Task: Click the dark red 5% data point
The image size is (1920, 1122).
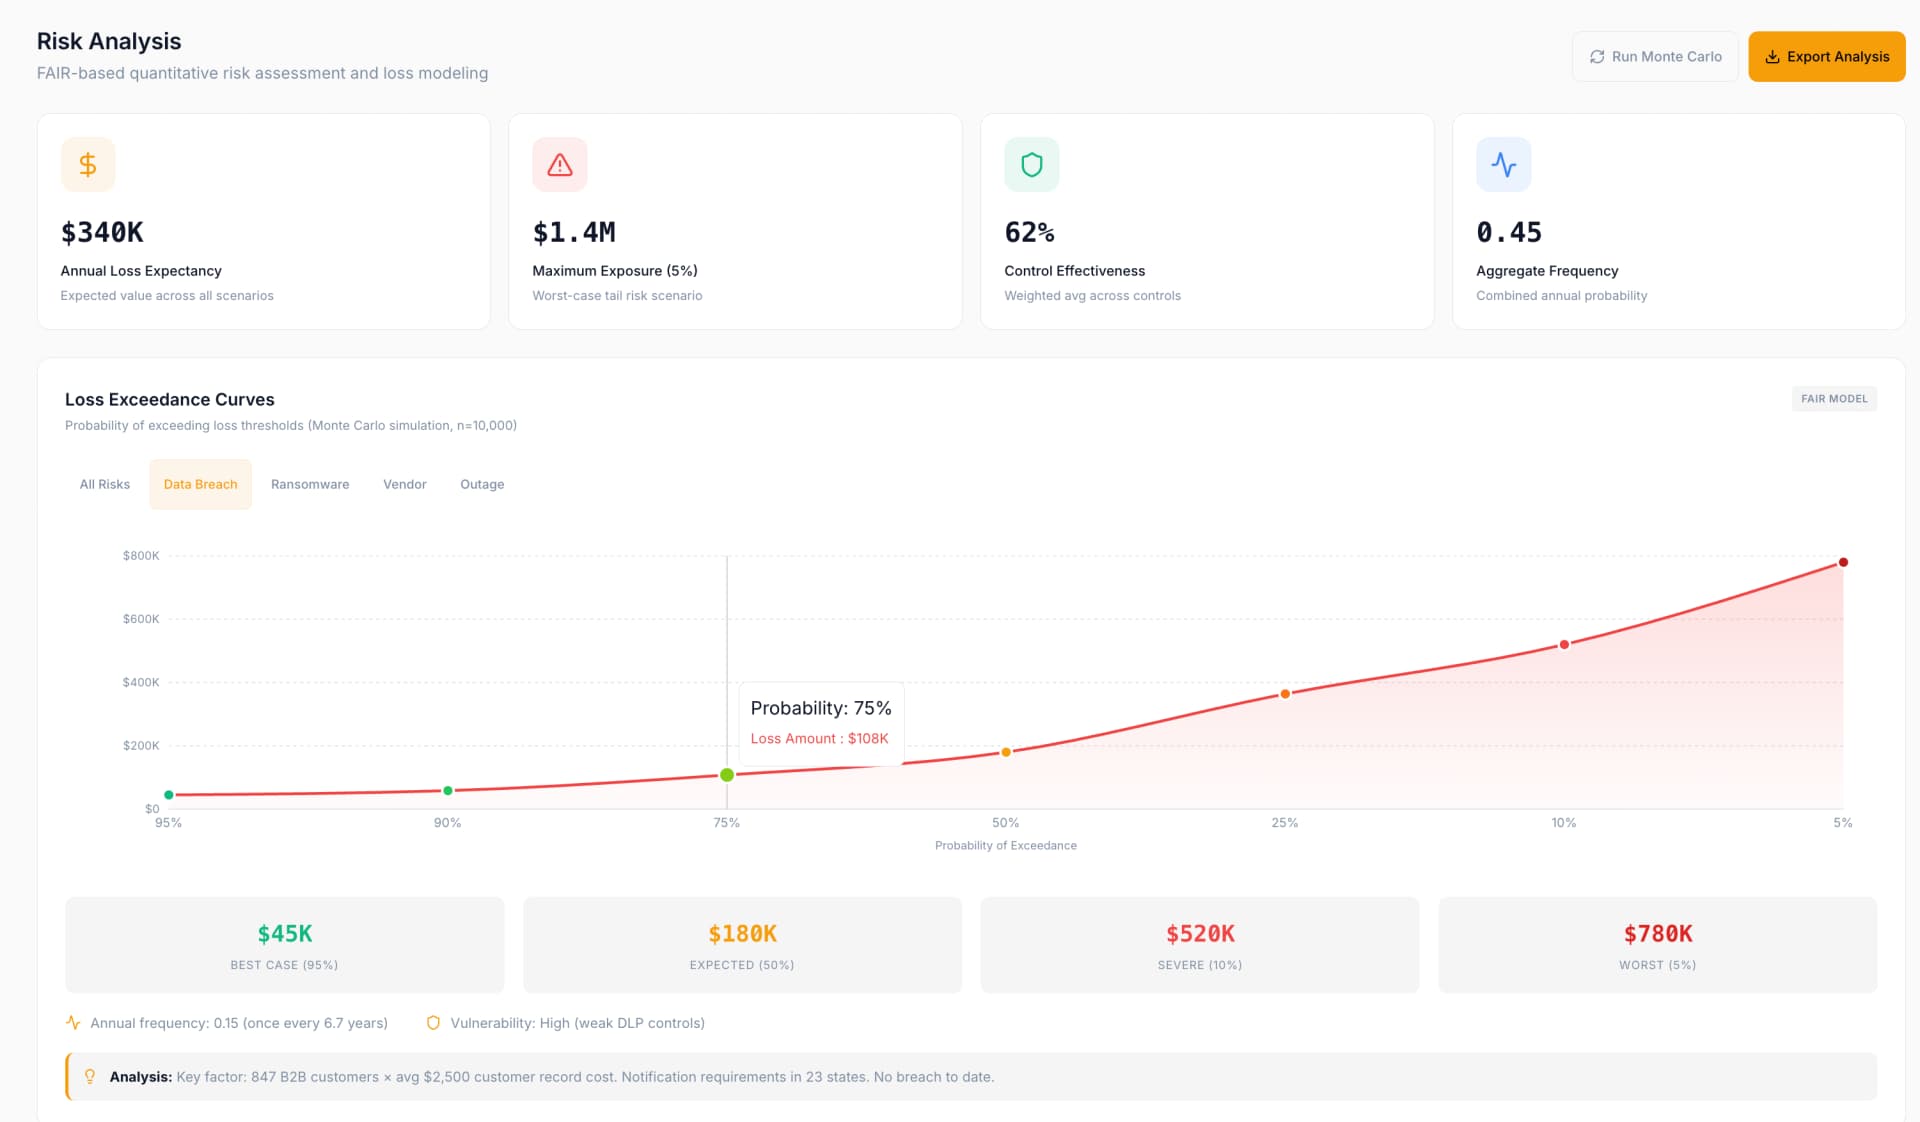Action: click(1843, 562)
